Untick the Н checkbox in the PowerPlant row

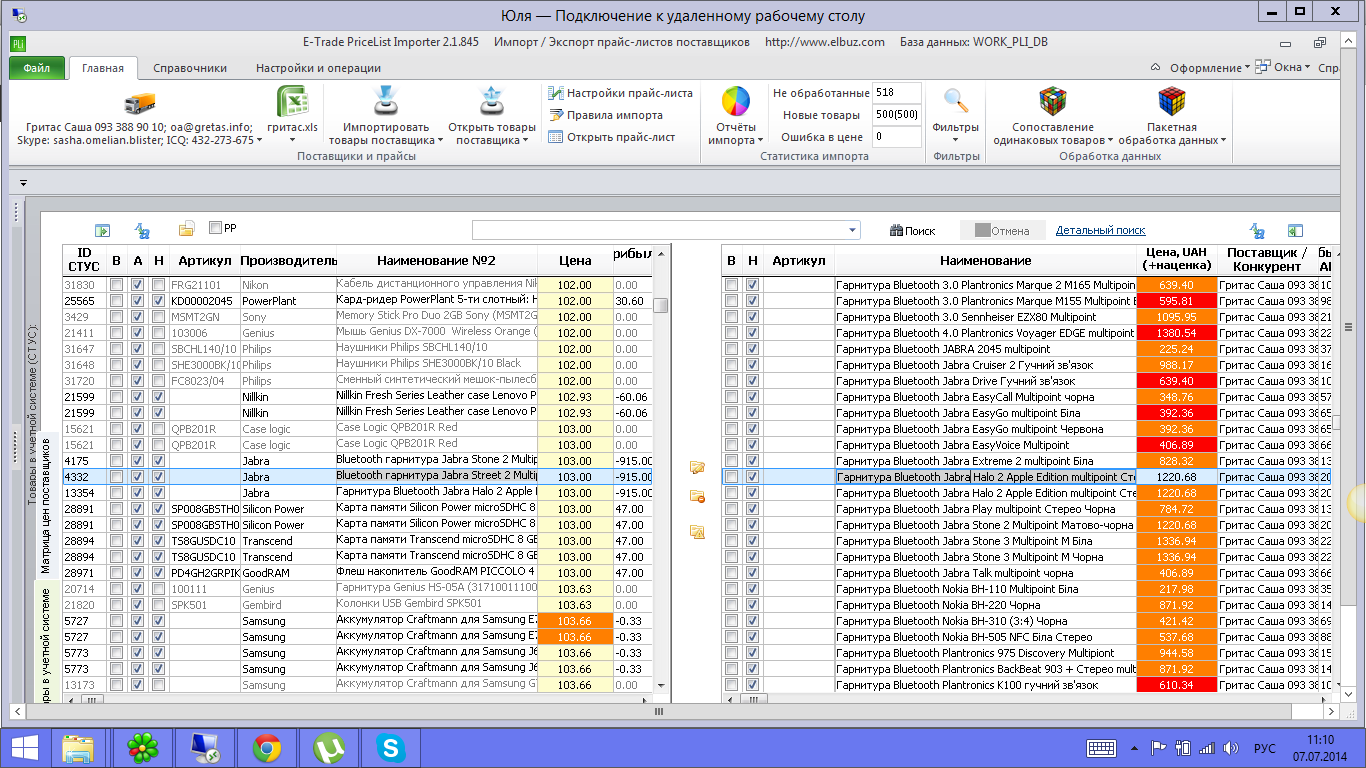(158, 301)
